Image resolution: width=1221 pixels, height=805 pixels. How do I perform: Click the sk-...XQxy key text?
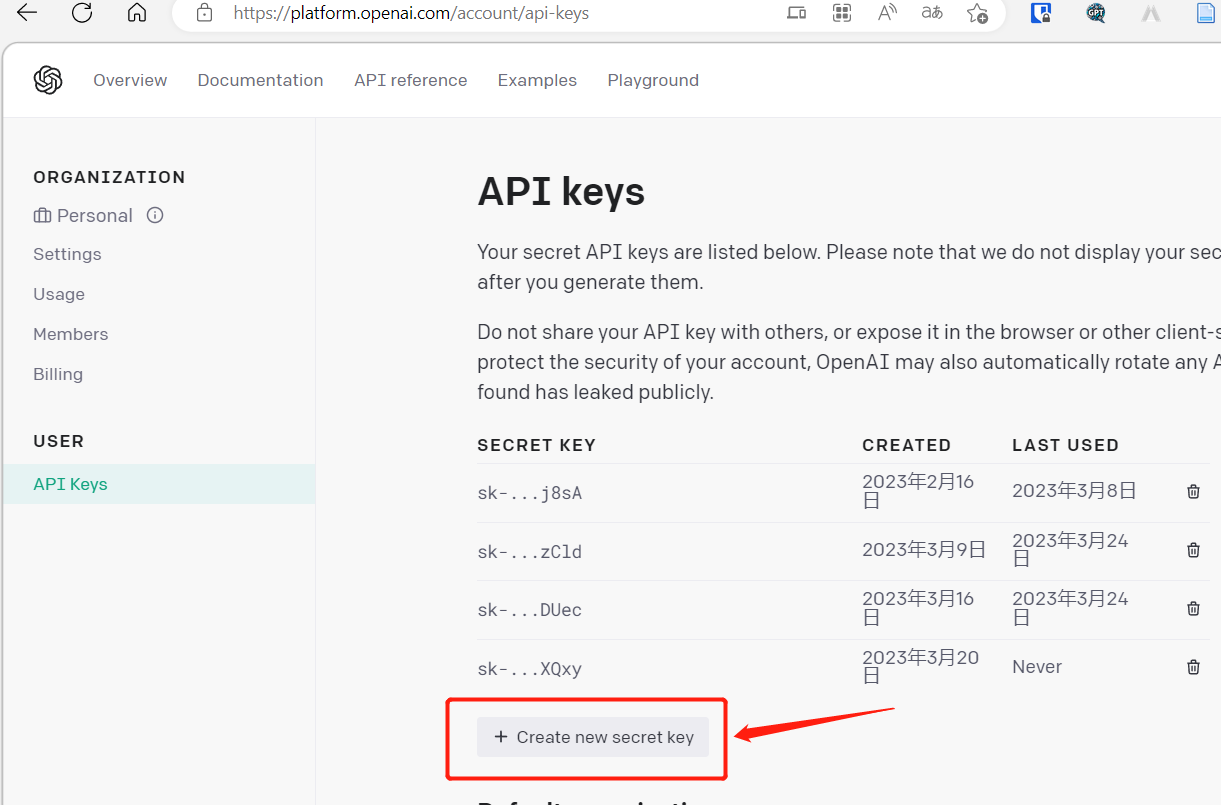coord(529,668)
